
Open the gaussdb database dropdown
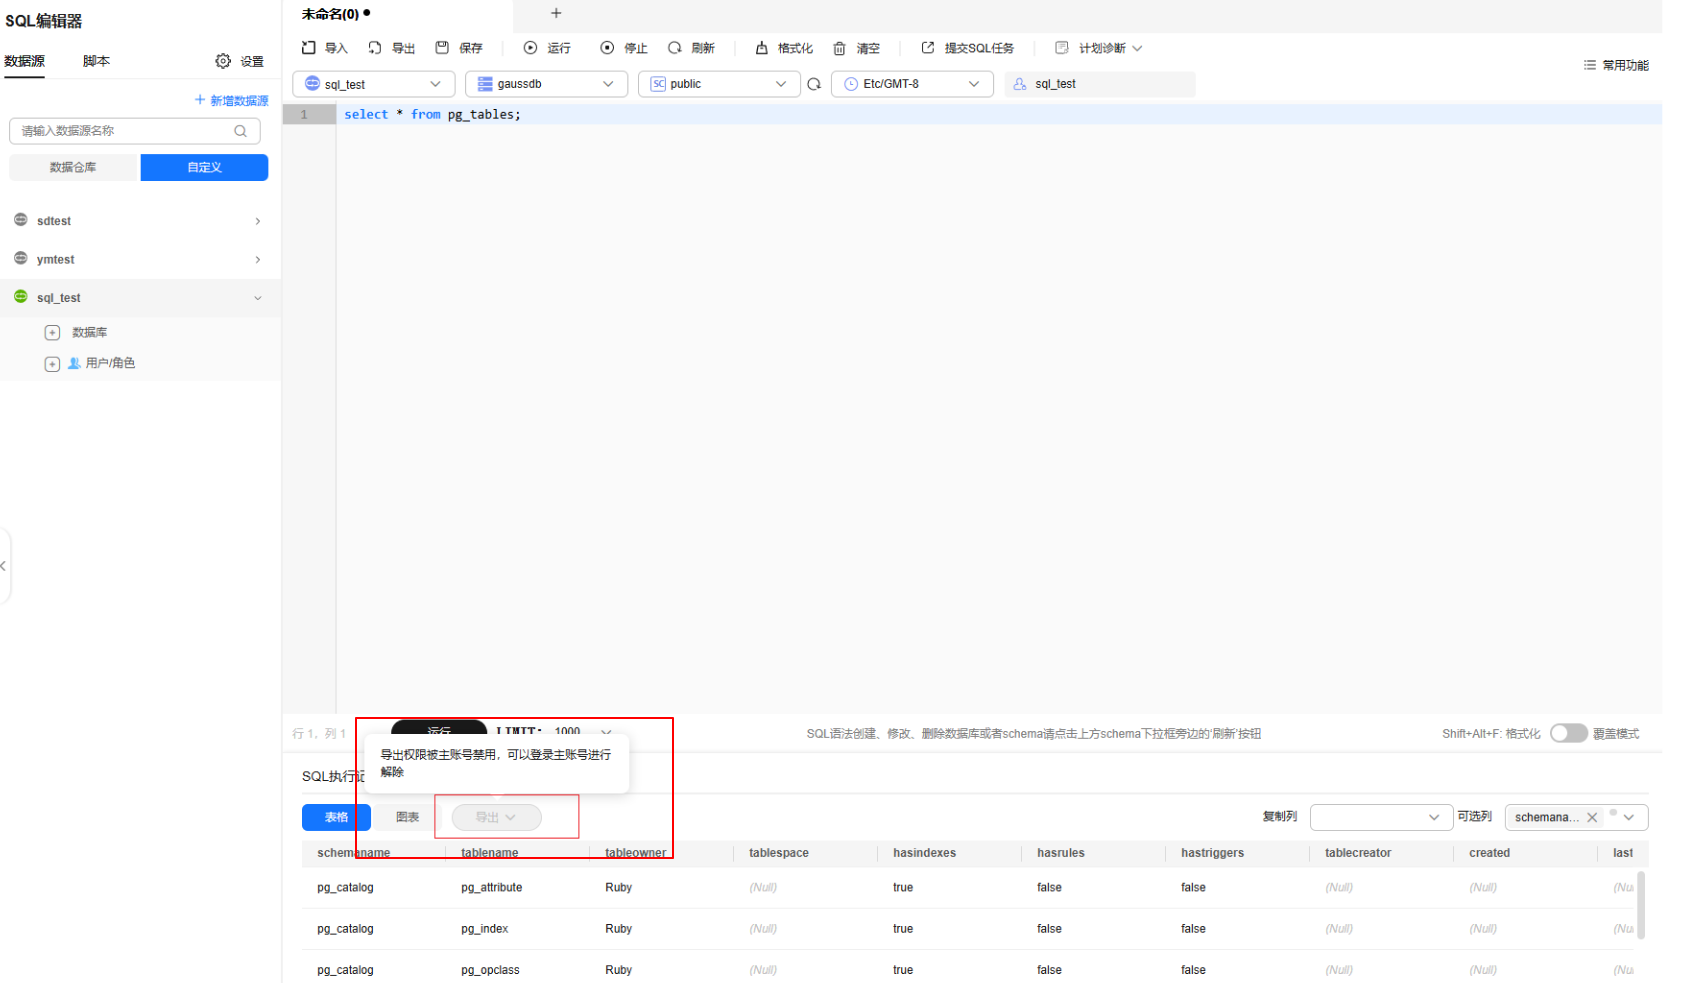546,84
